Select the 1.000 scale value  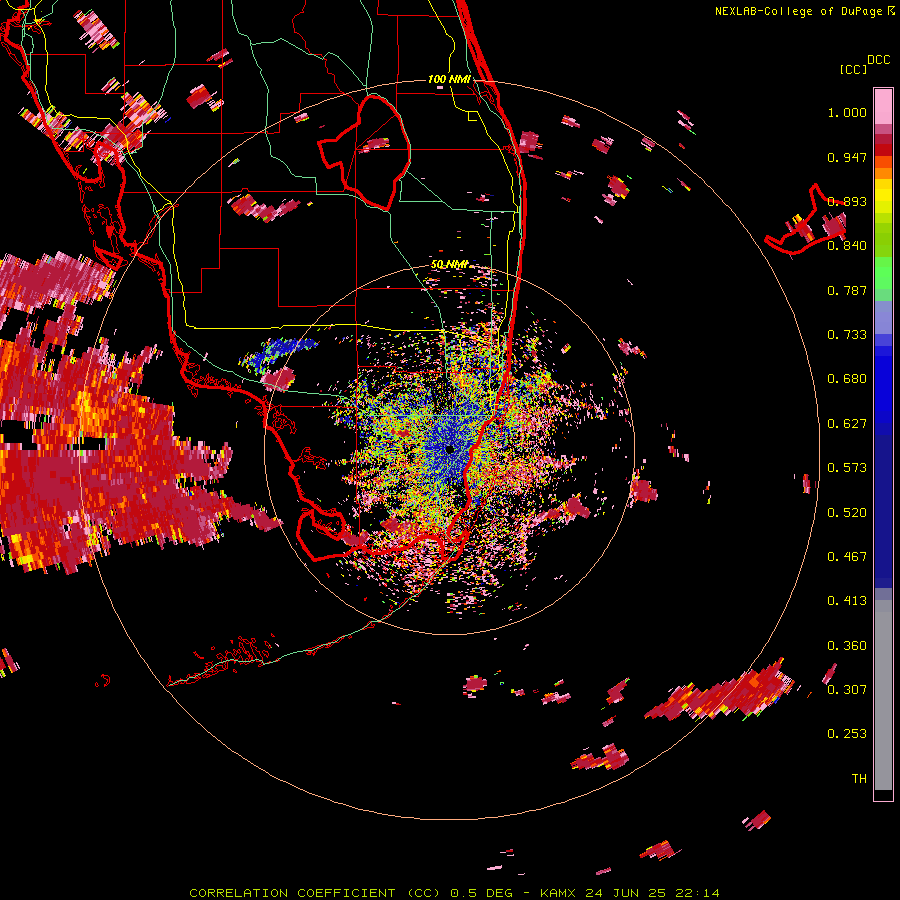pos(847,112)
